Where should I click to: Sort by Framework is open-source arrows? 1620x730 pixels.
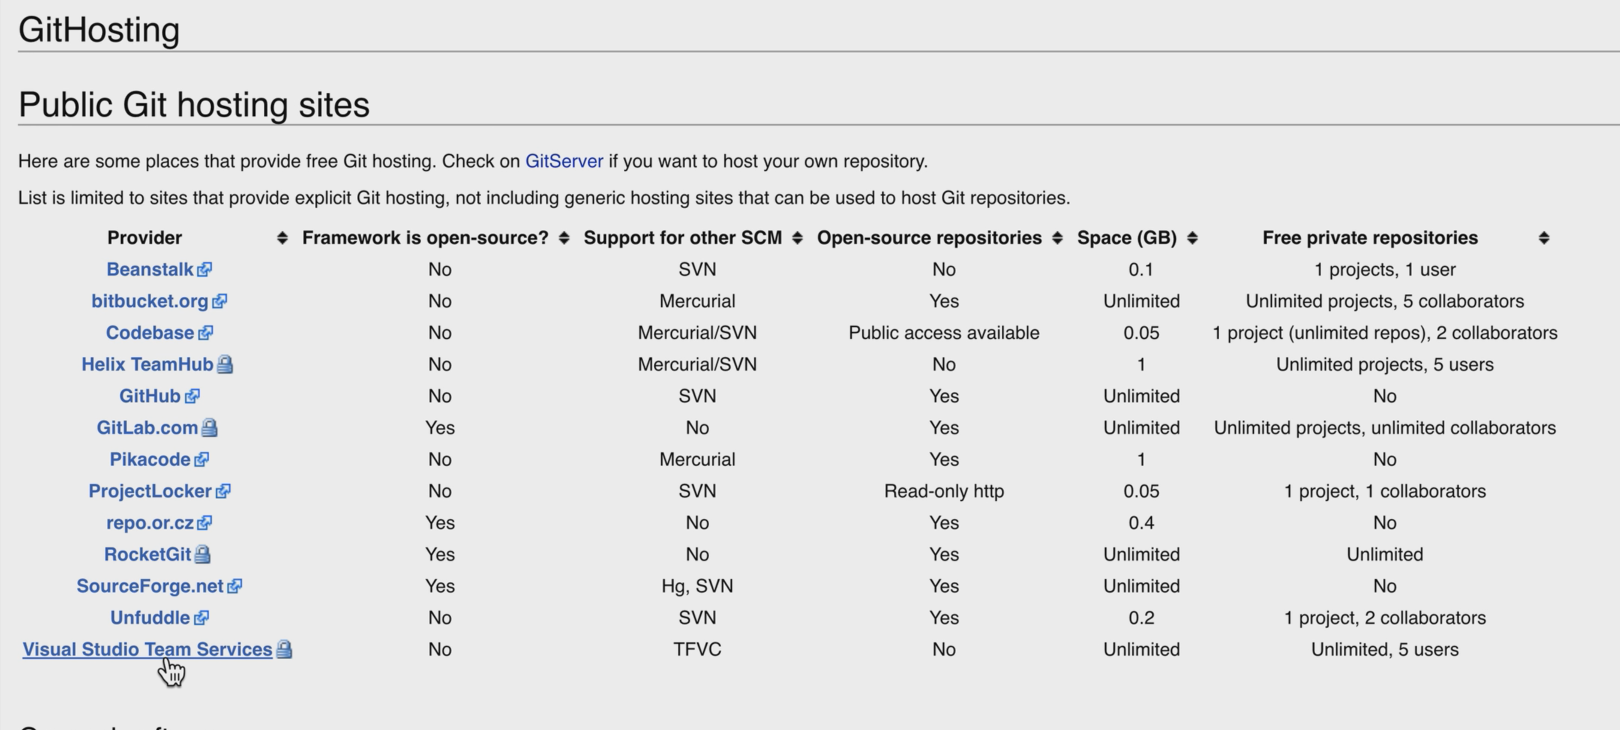[564, 238]
